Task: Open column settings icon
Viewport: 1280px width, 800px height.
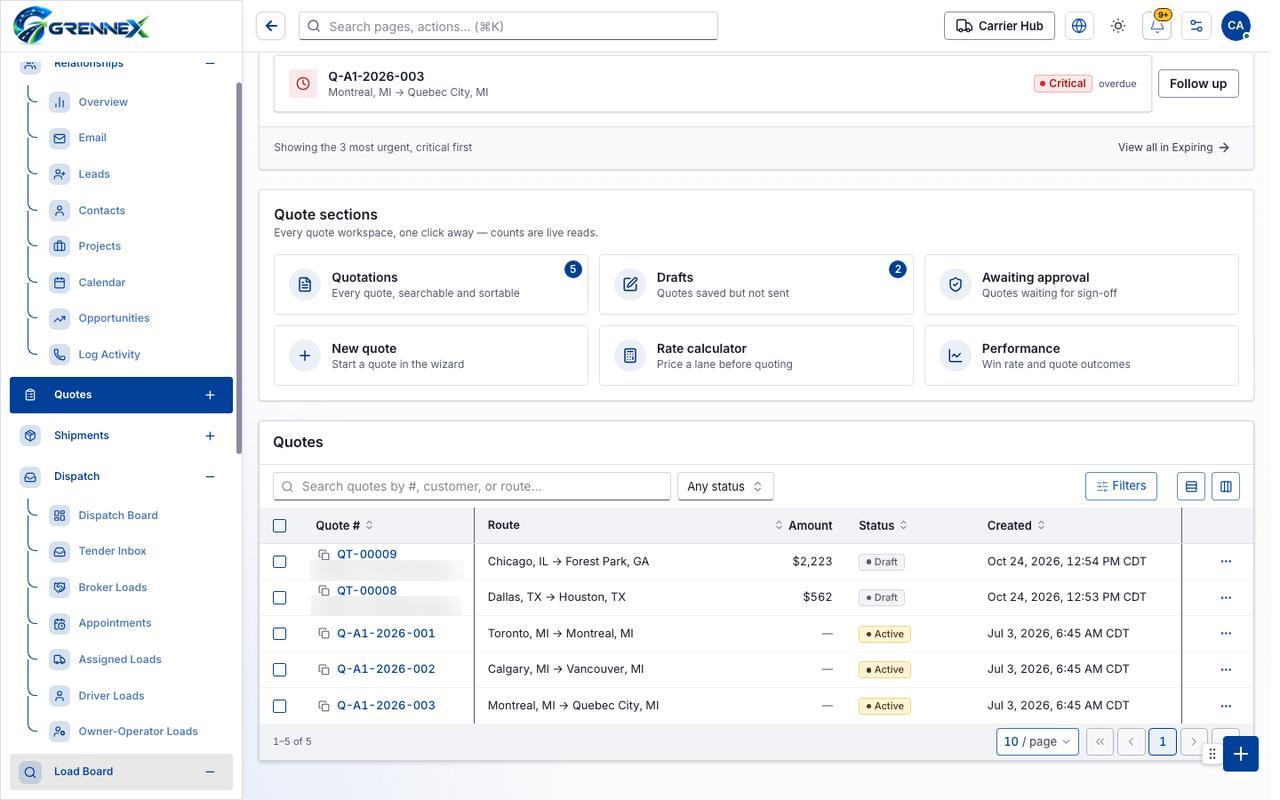Action: tap(1226, 486)
